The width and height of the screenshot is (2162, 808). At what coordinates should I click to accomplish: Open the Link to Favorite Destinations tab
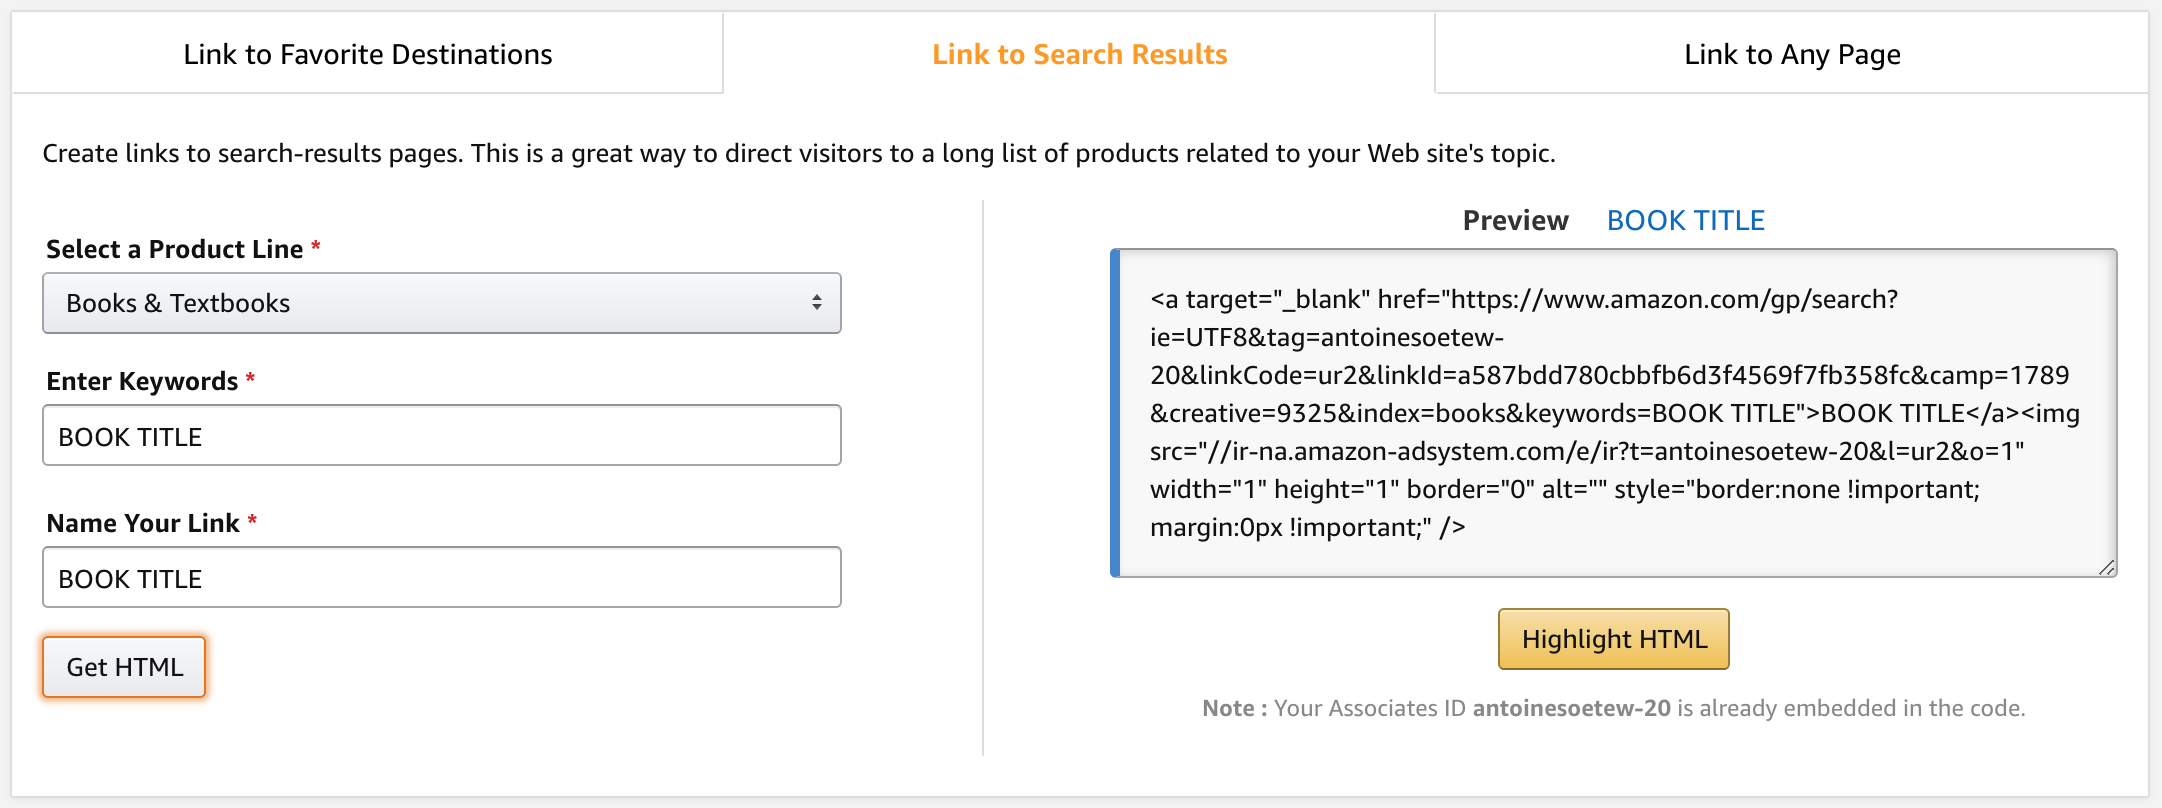pyautogui.click(x=367, y=54)
